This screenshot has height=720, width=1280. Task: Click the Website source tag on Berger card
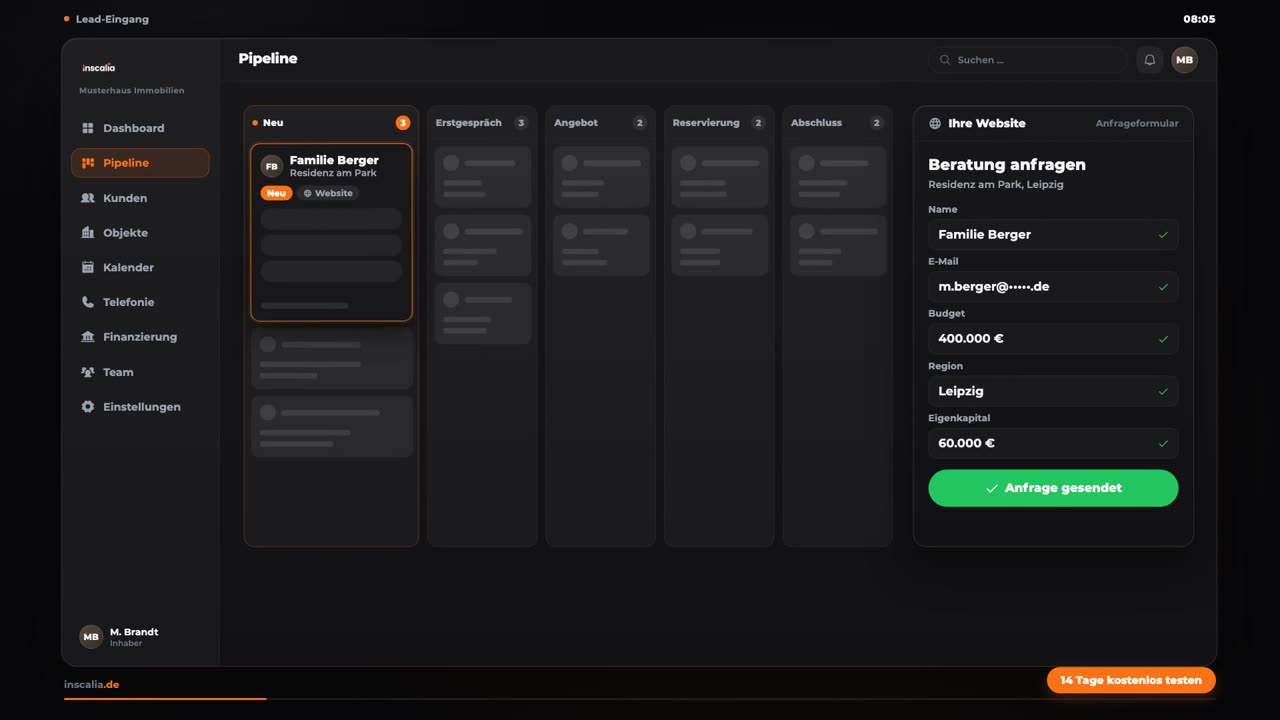pos(328,193)
